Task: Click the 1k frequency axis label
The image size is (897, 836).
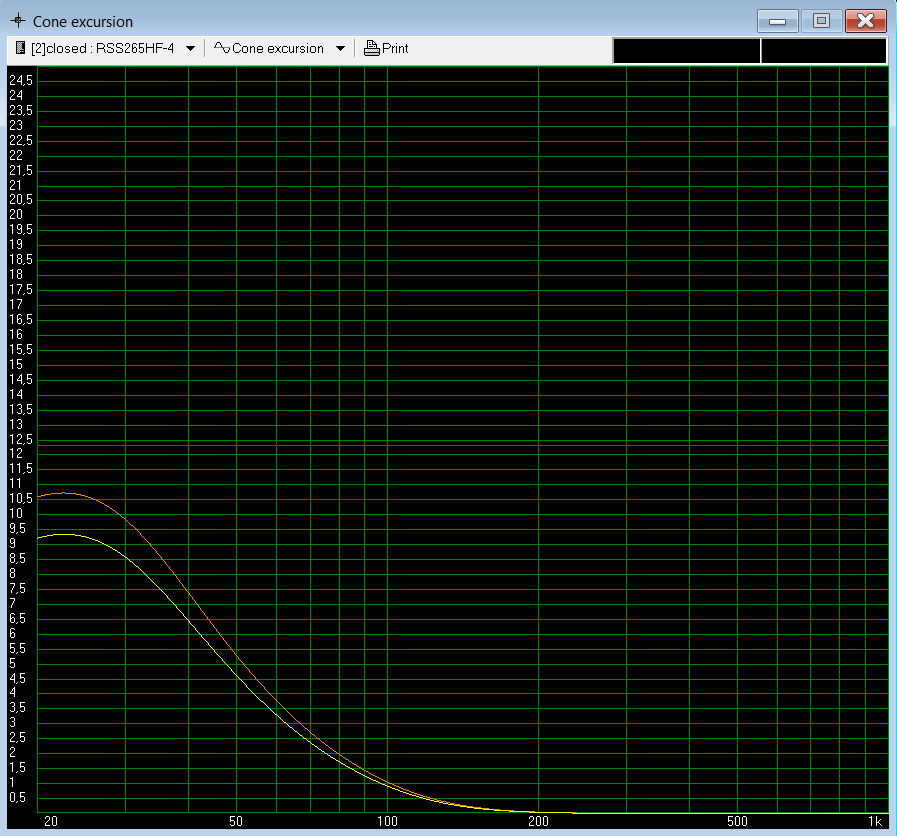Action: point(875,822)
